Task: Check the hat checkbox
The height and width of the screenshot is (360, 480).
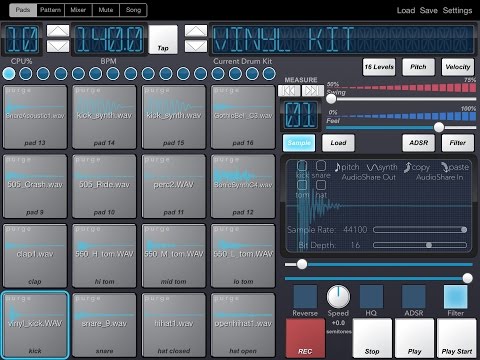Action: (x=321, y=185)
